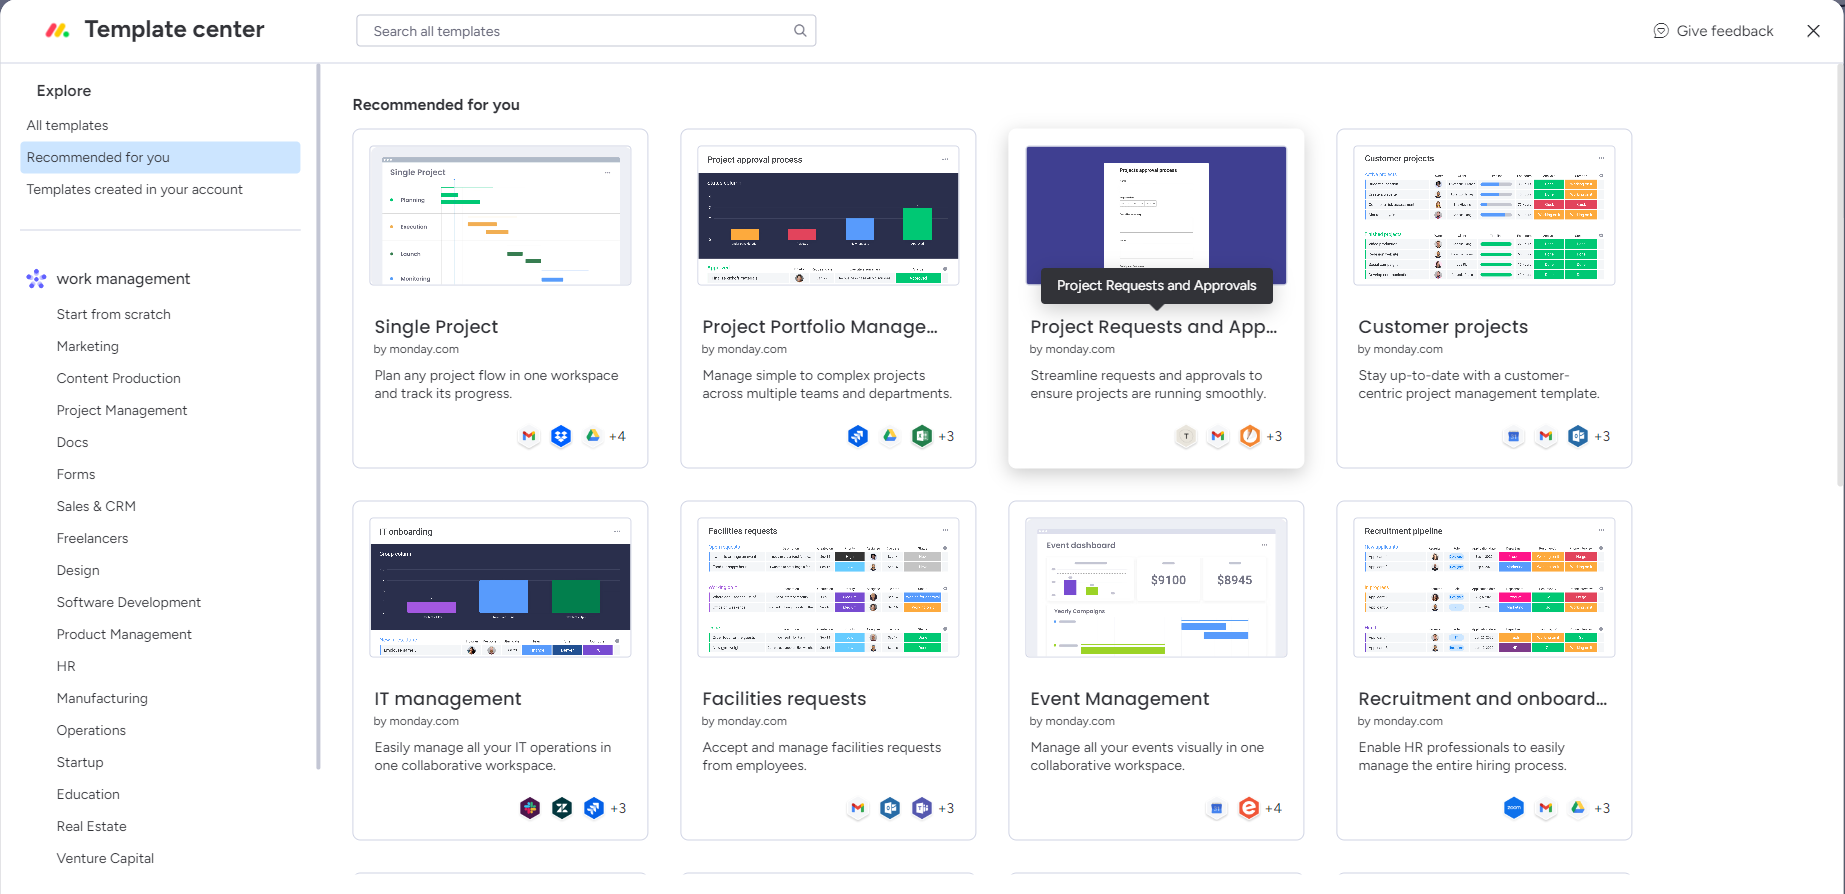Click Google Calendar icon on Customer projects card
The height and width of the screenshot is (894, 1845).
pos(1514,436)
